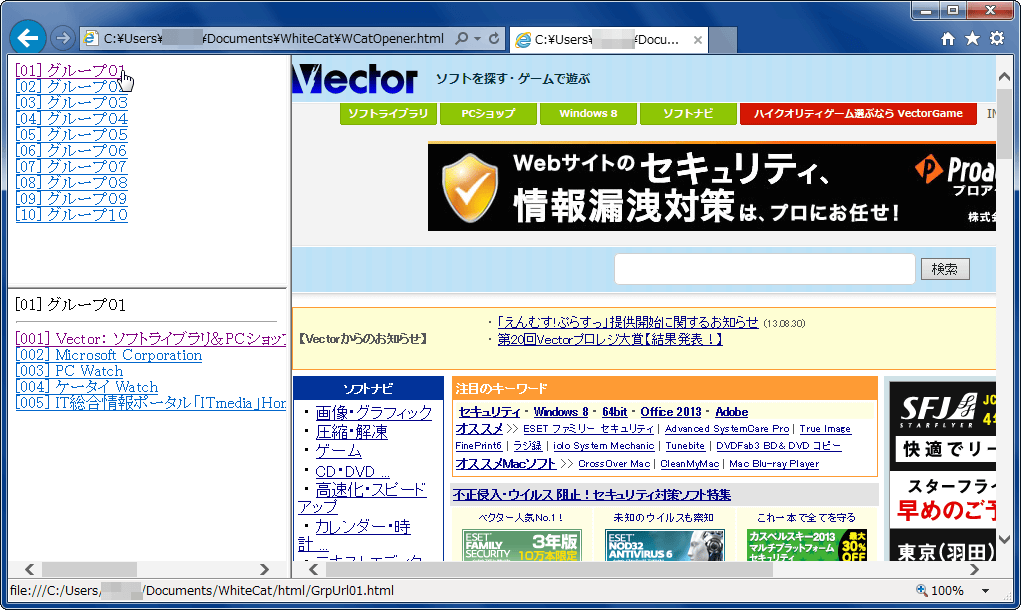1021x610 pixels.
Task: Open favorites with the star icon
Action: coord(972,39)
